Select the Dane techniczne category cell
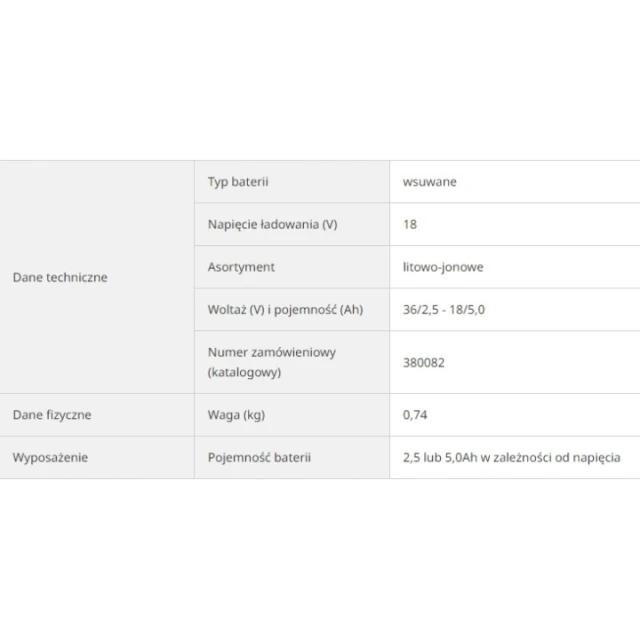This screenshot has height=640, width=640. [x=97, y=277]
